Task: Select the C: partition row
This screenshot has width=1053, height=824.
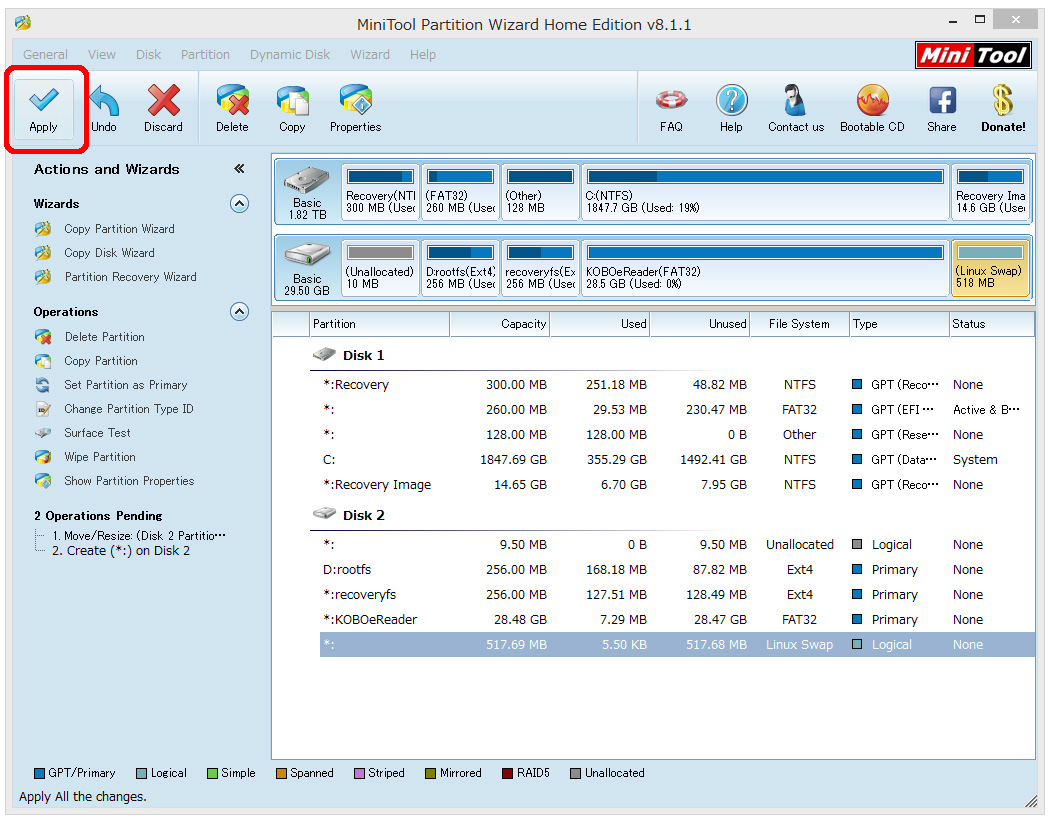Action: 677,460
